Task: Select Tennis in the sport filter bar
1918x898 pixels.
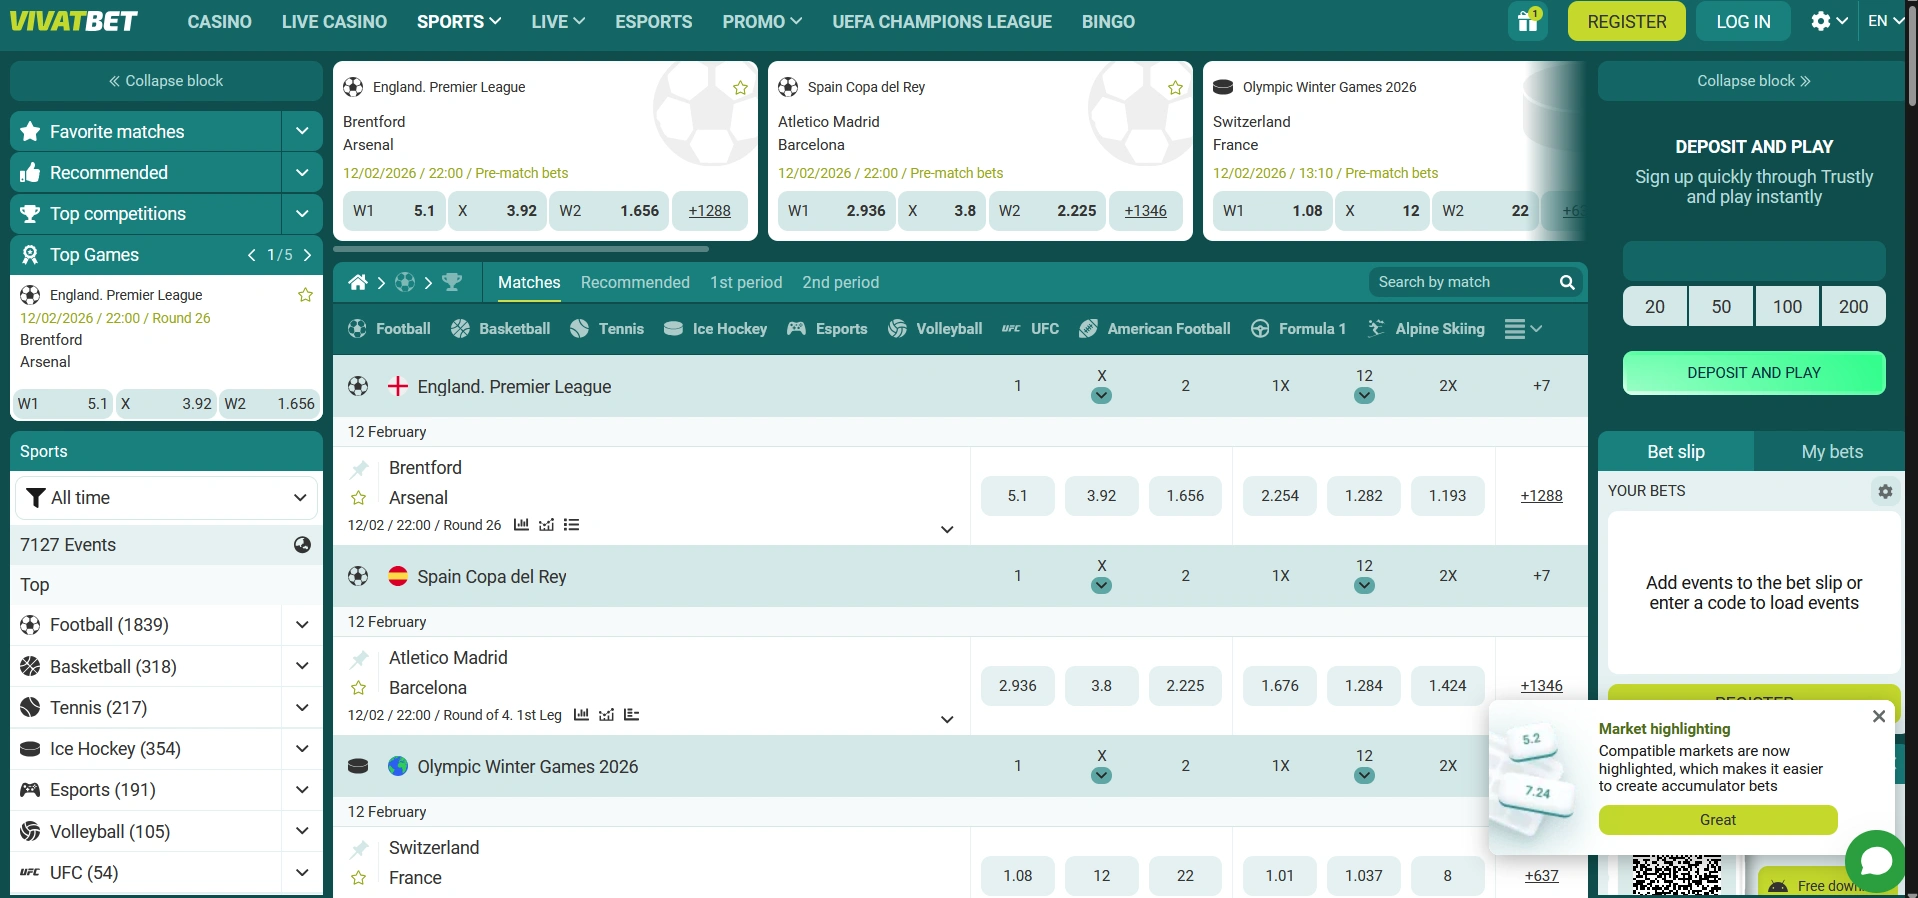Action: pos(607,329)
